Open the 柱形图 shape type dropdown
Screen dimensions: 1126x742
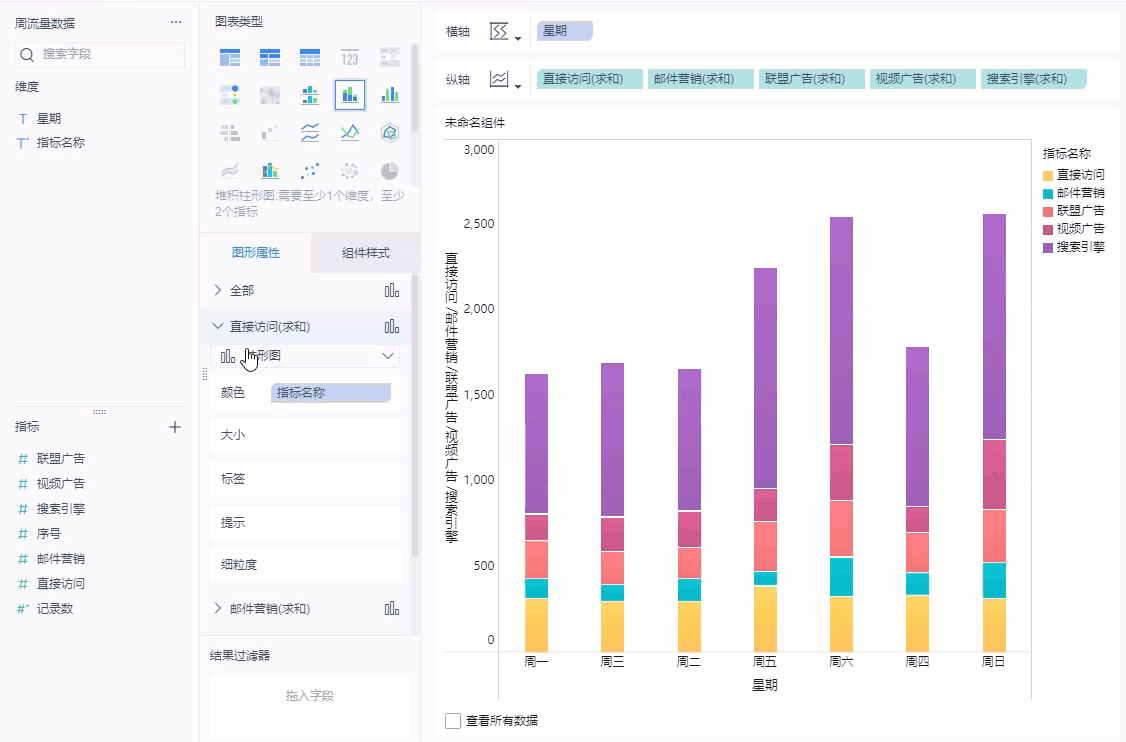point(305,356)
